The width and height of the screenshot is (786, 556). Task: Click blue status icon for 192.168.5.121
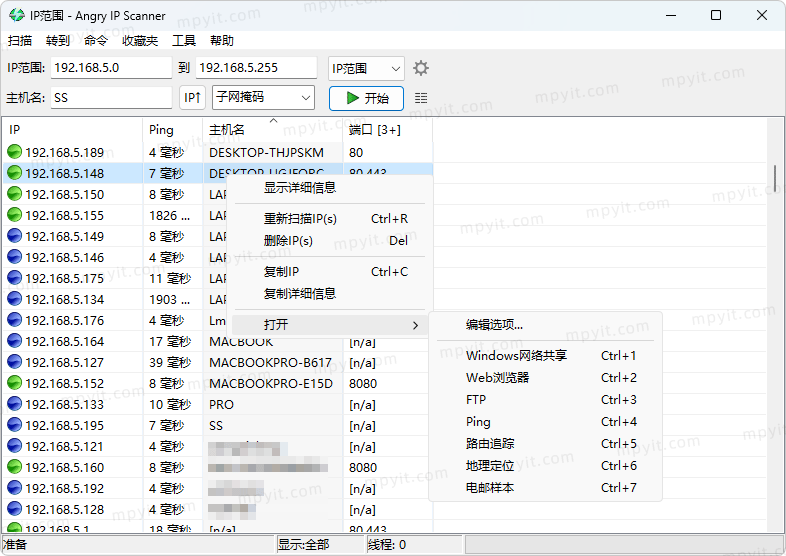[x=15, y=446]
